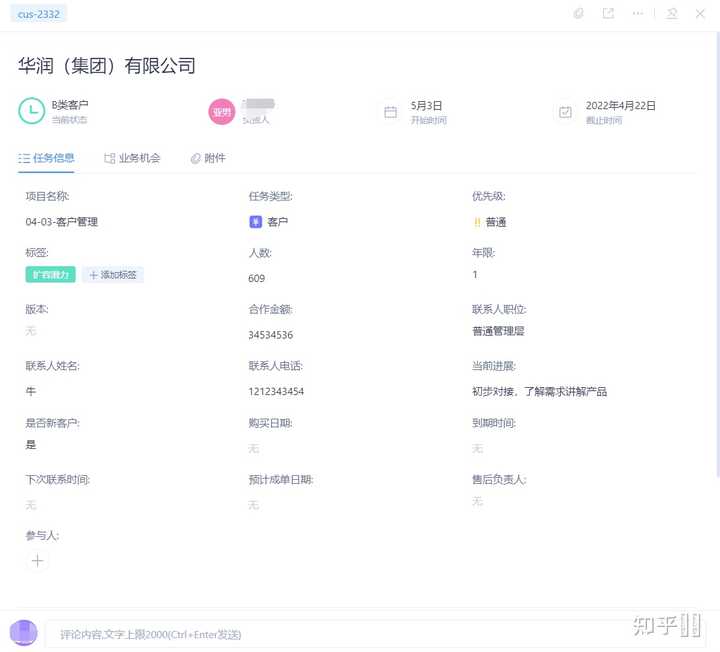
Task: Click project name 04-03-客户管理
Action: point(62,222)
